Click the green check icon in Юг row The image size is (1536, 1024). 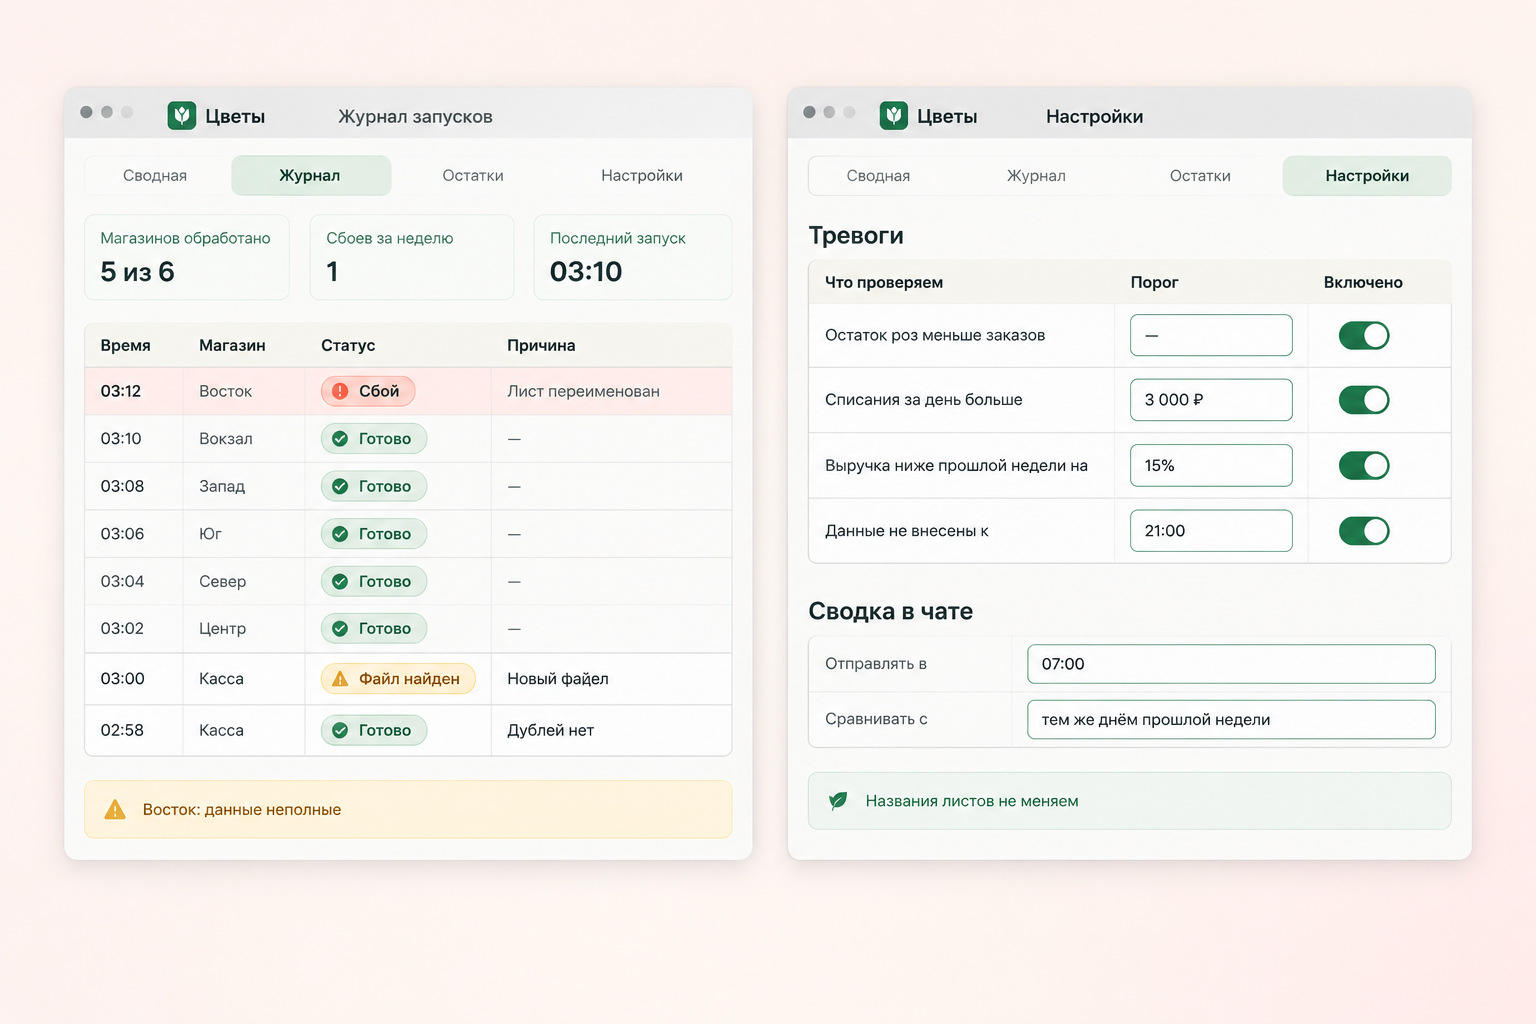340,534
